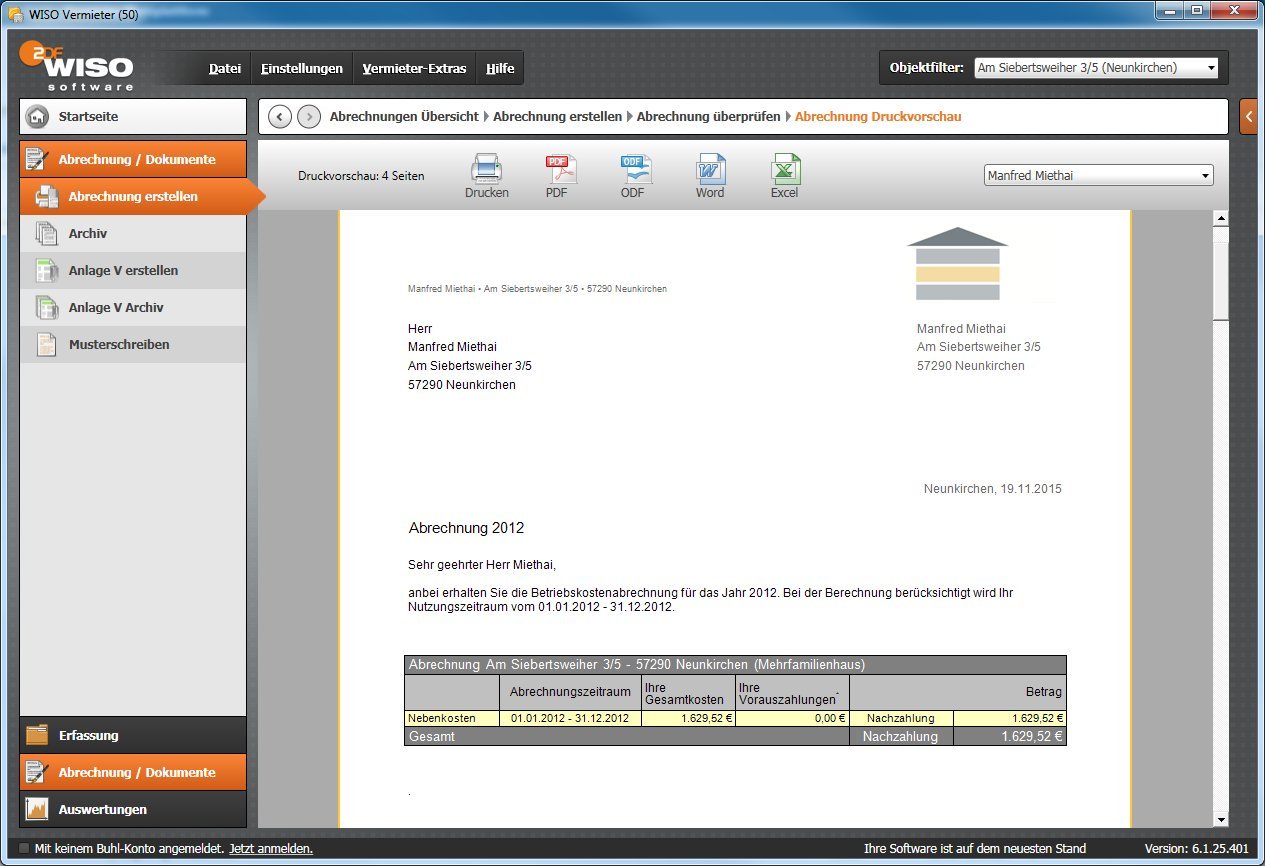1265x866 pixels.
Task: Click the Abrechnungen Übersicht breadcrumb
Action: [x=404, y=117]
